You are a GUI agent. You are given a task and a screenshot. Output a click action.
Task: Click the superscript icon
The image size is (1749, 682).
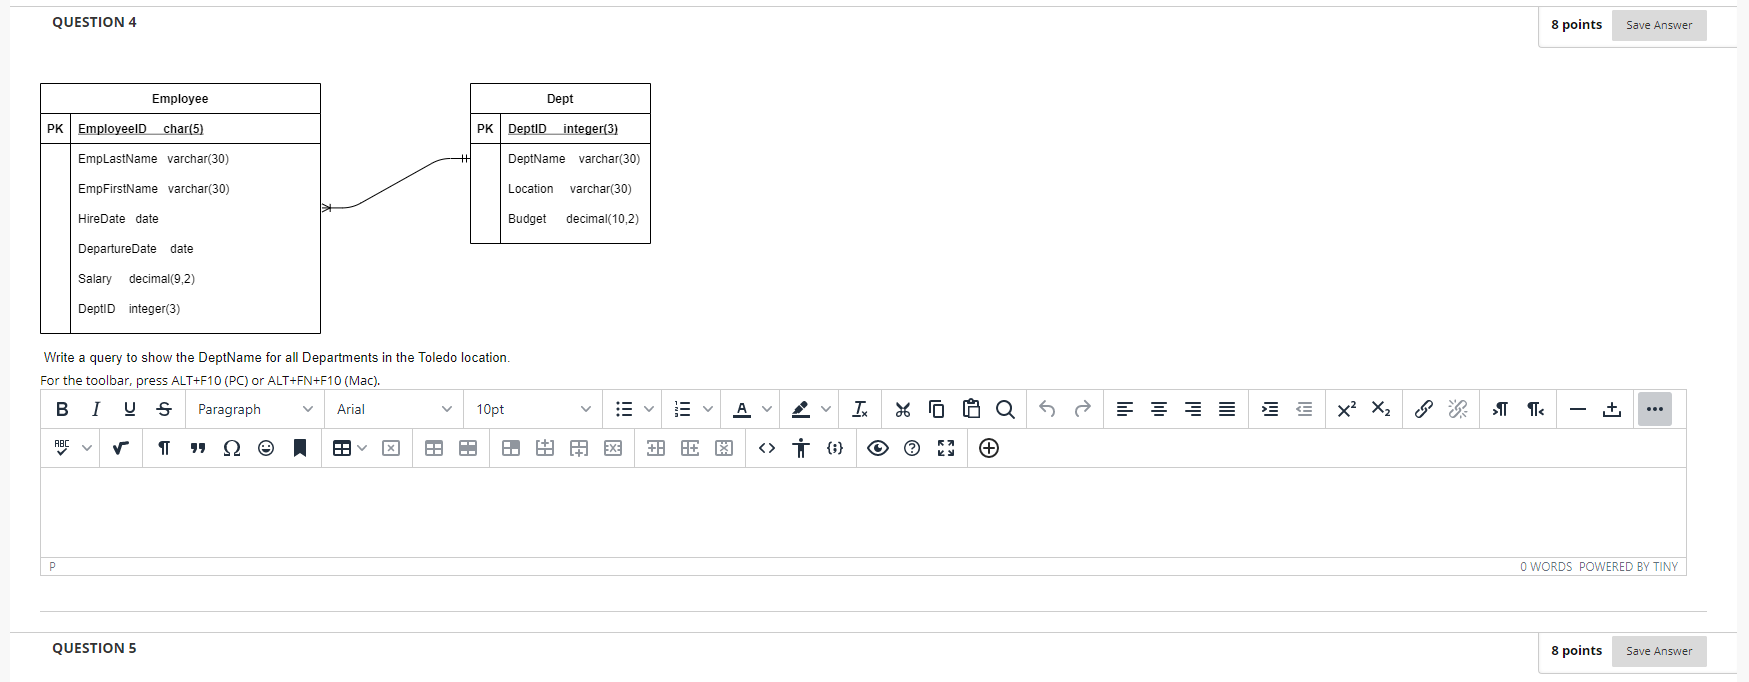[1347, 409]
